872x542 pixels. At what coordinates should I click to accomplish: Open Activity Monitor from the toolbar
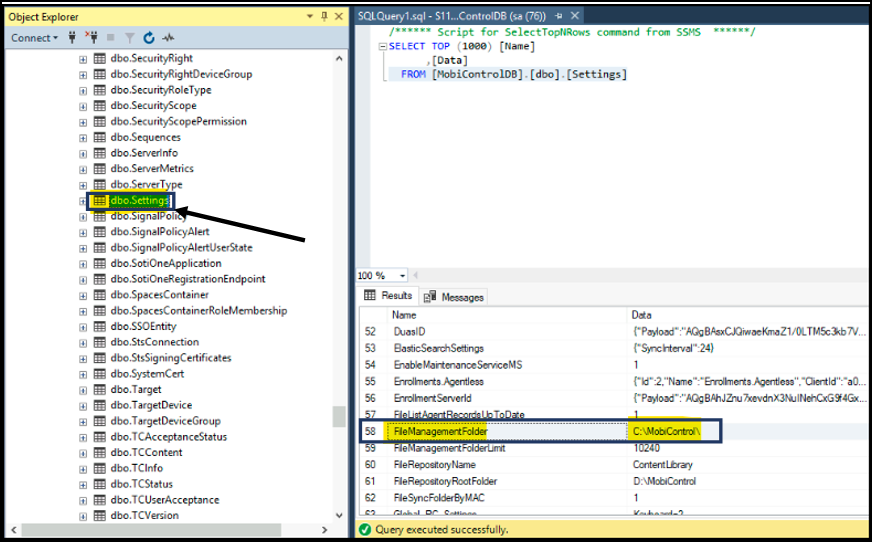click(x=168, y=38)
